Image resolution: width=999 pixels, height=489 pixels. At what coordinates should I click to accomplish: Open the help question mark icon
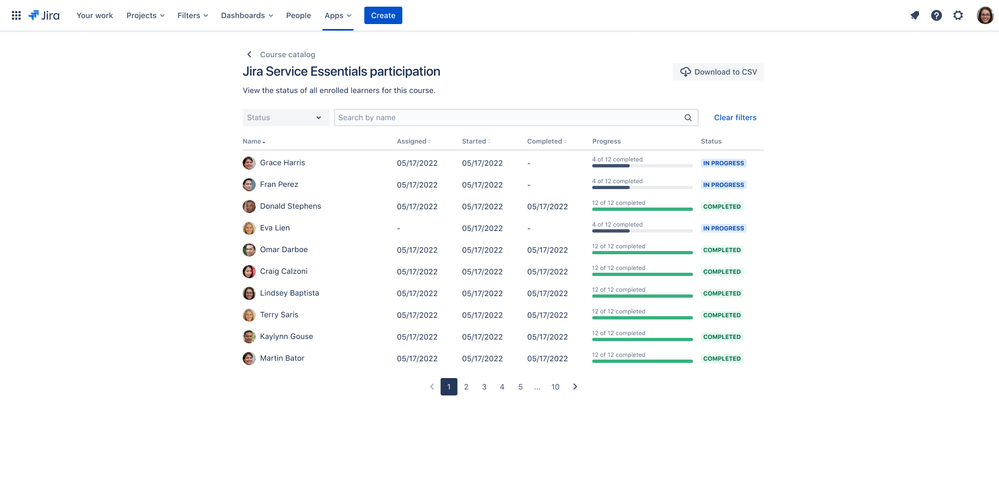(937, 15)
